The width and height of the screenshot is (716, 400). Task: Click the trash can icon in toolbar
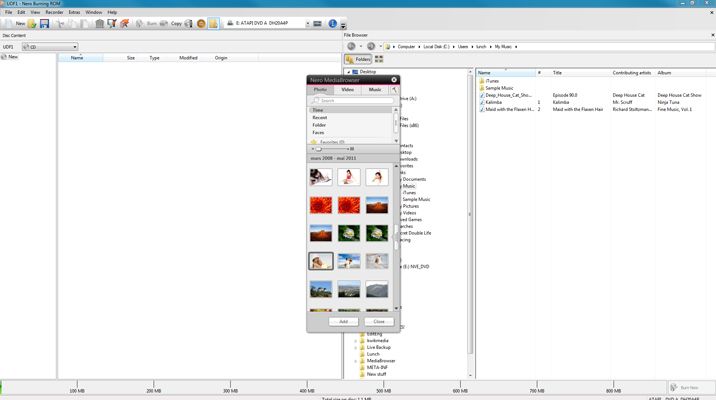coord(100,23)
